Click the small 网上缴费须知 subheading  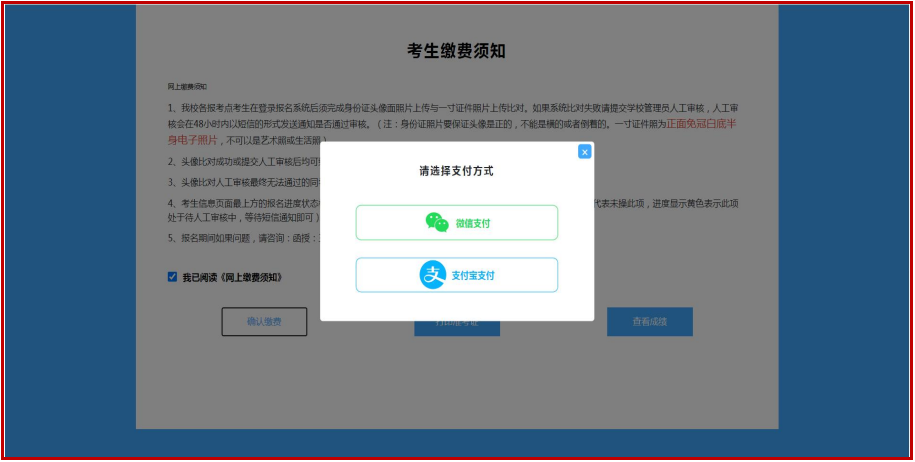click(187, 87)
